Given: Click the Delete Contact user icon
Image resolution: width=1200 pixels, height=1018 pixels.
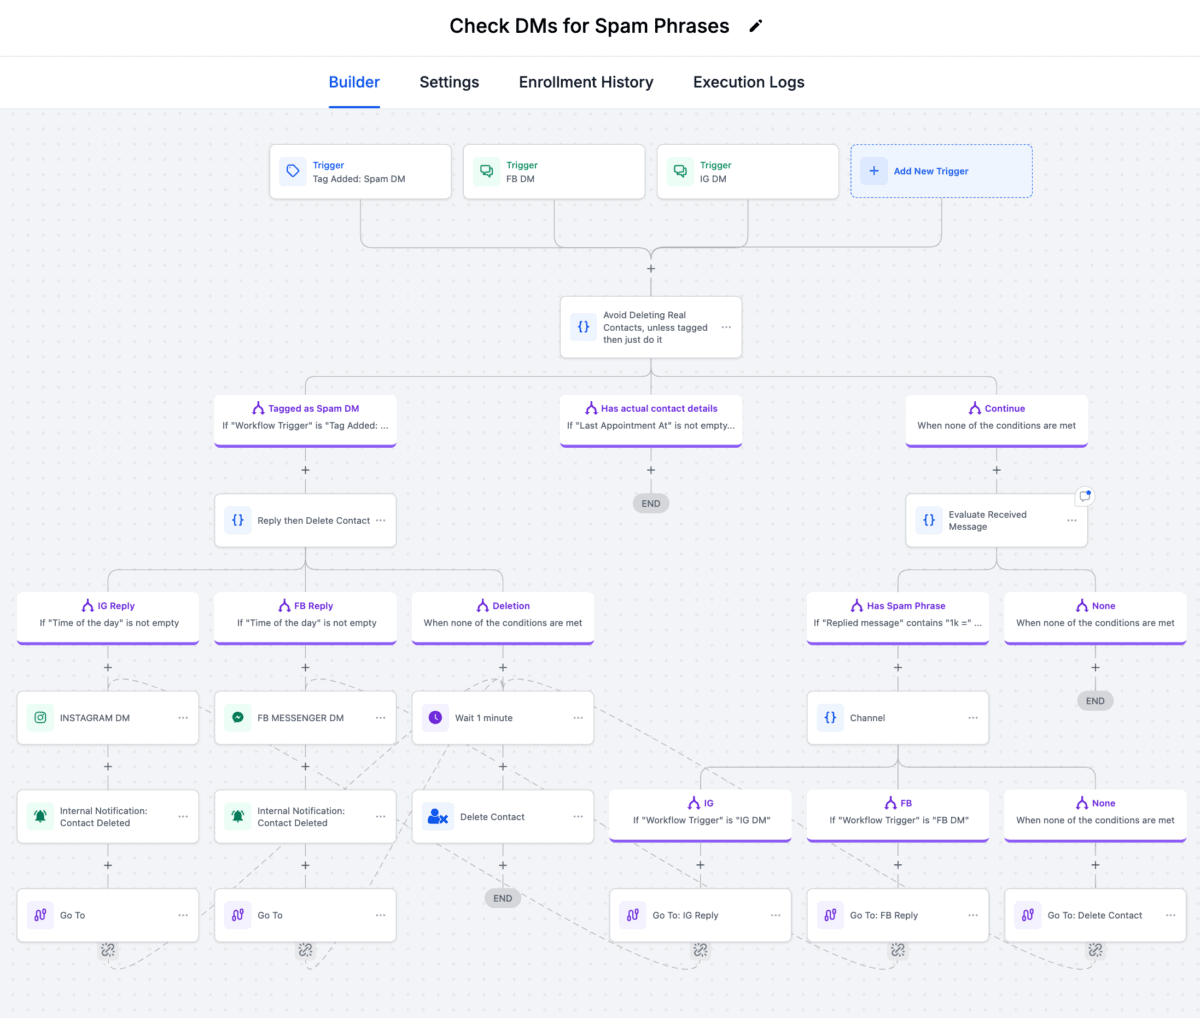Looking at the screenshot, I should tap(437, 817).
